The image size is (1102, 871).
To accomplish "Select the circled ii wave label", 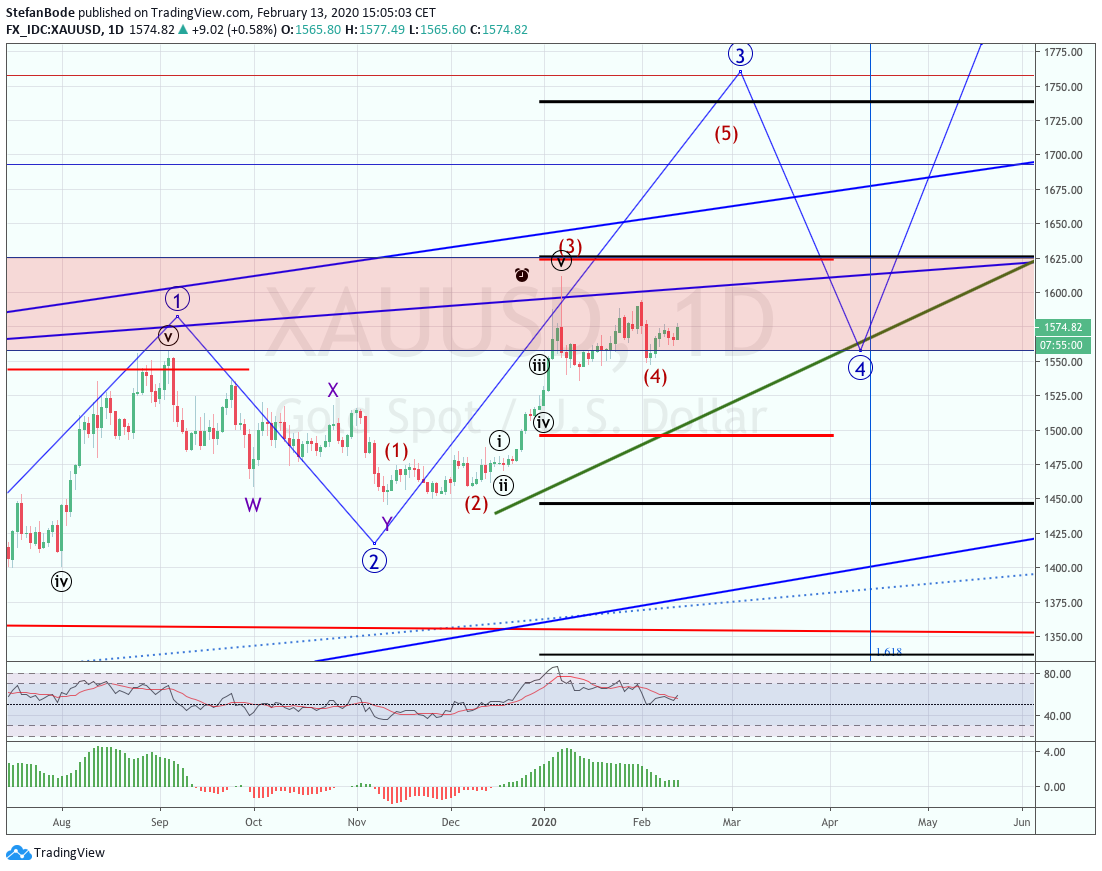I will point(503,485).
